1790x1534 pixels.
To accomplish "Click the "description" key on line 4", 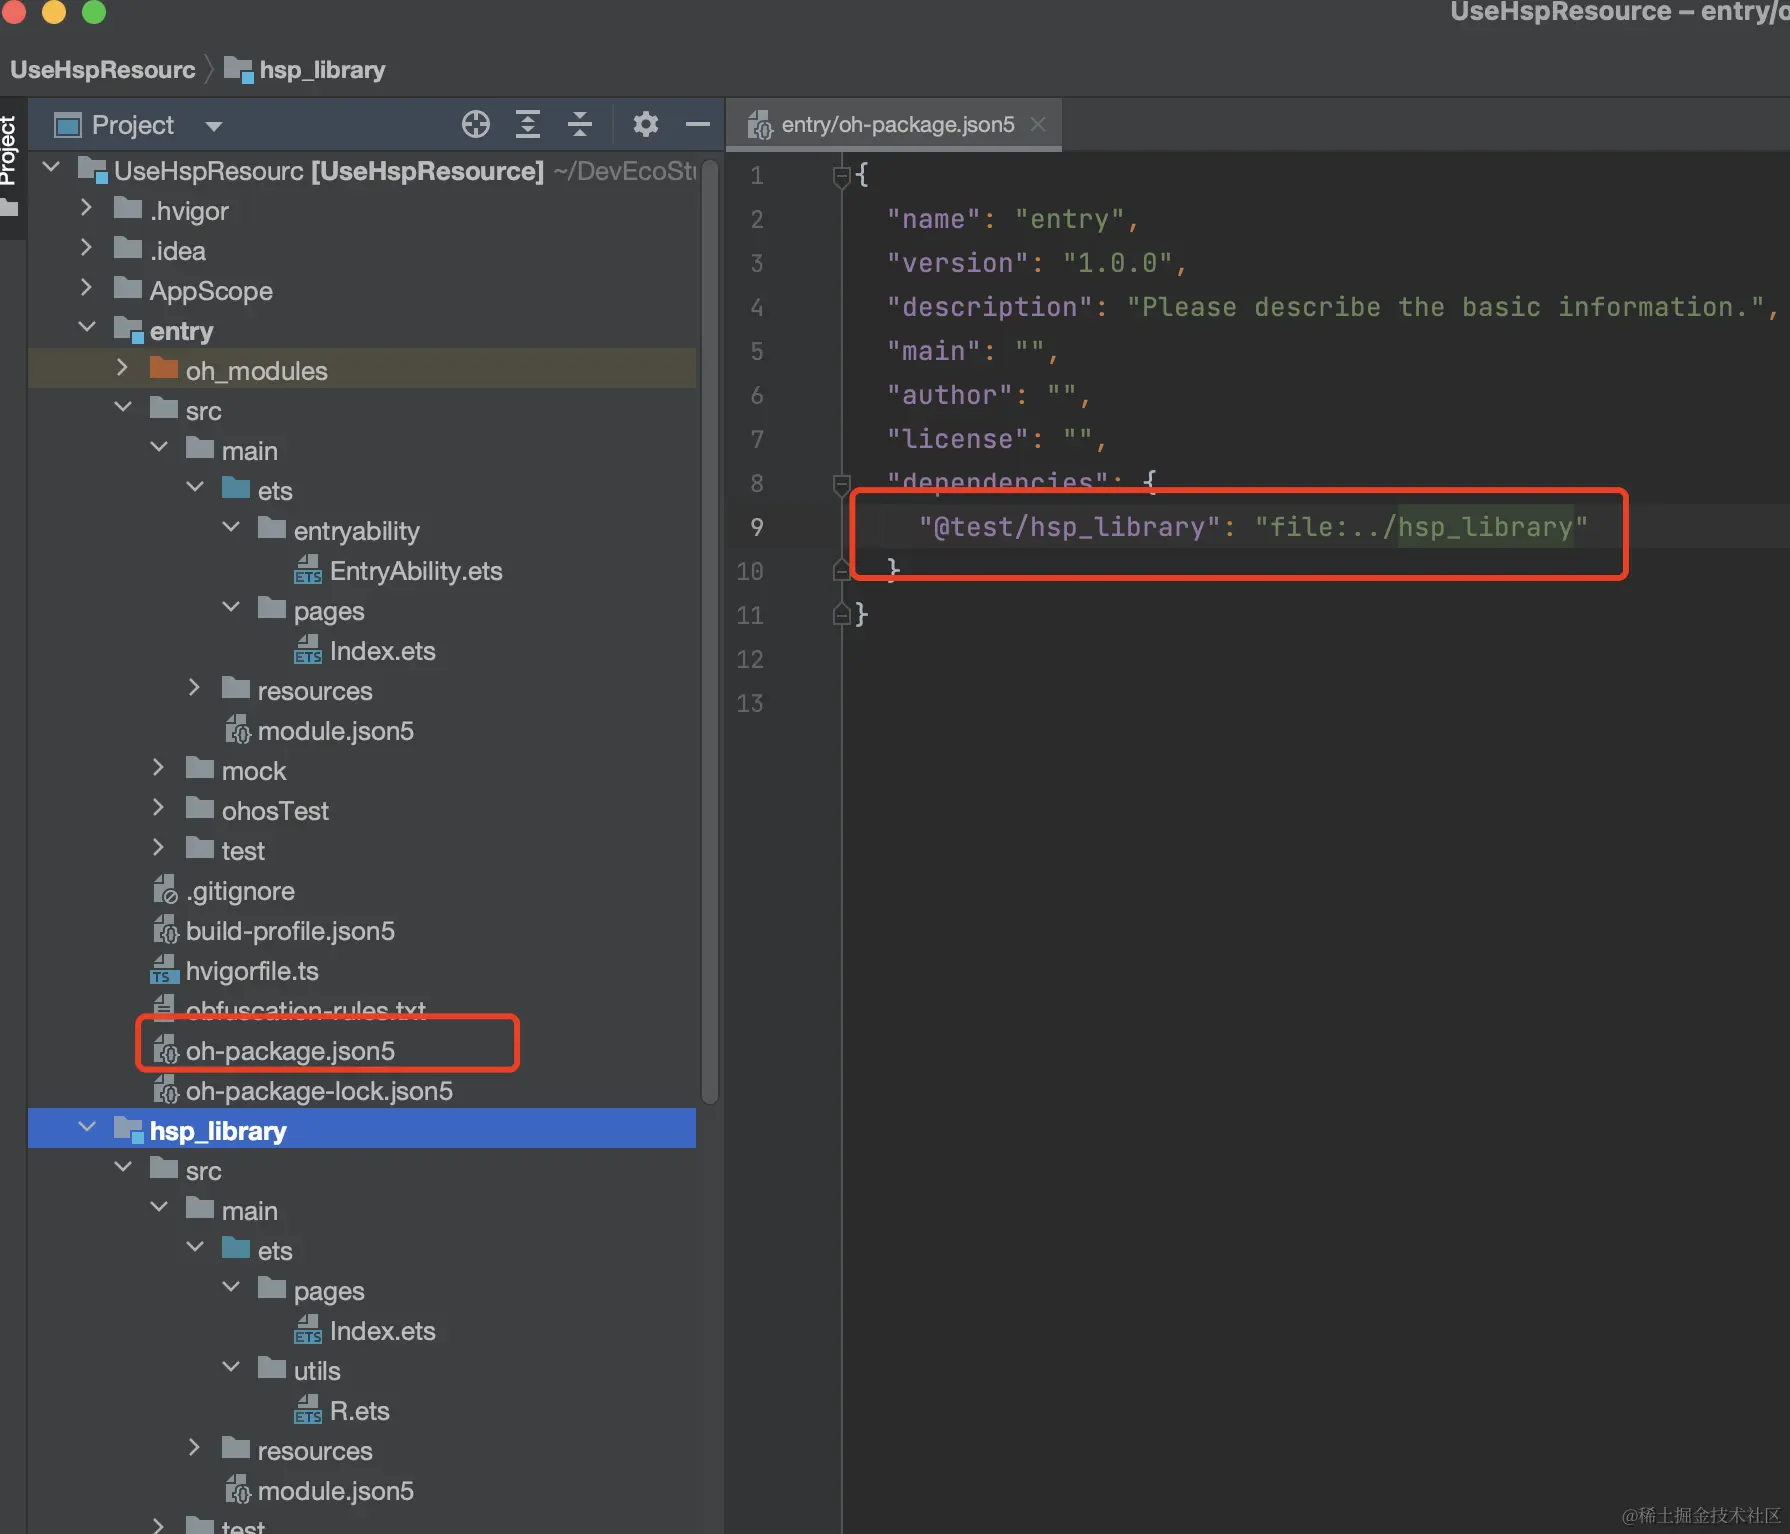I will (988, 307).
